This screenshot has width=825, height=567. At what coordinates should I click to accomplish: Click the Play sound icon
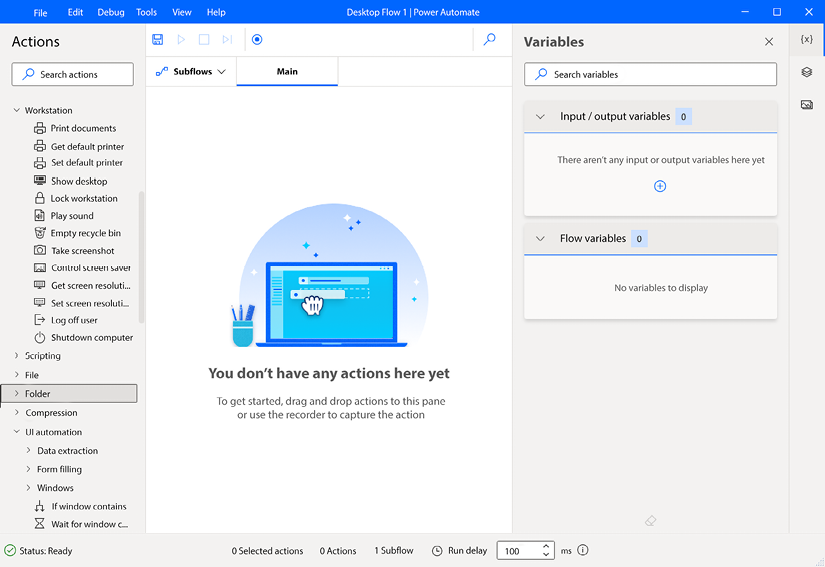tap(39, 215)
